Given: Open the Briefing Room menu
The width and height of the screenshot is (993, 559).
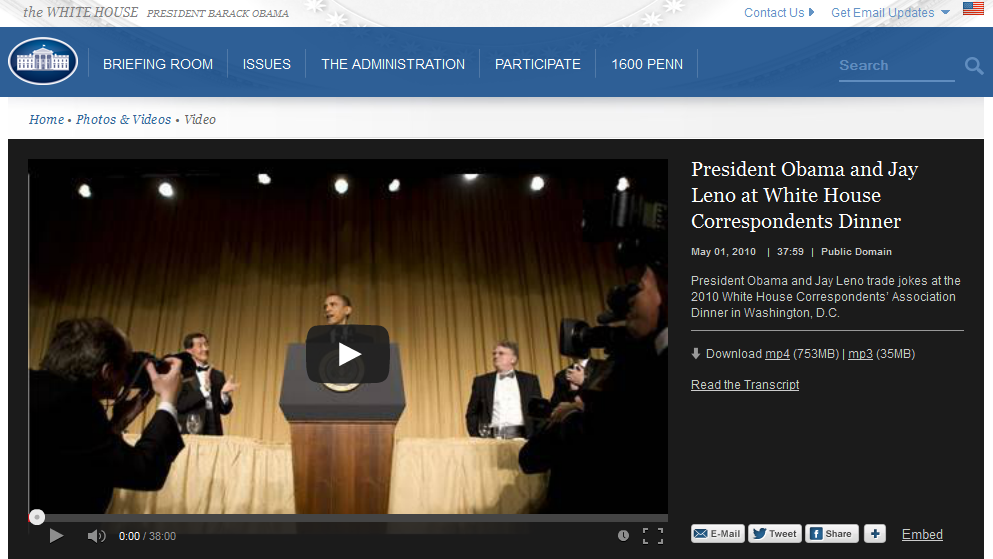Looking at the screenshot, I should (158, 64).
